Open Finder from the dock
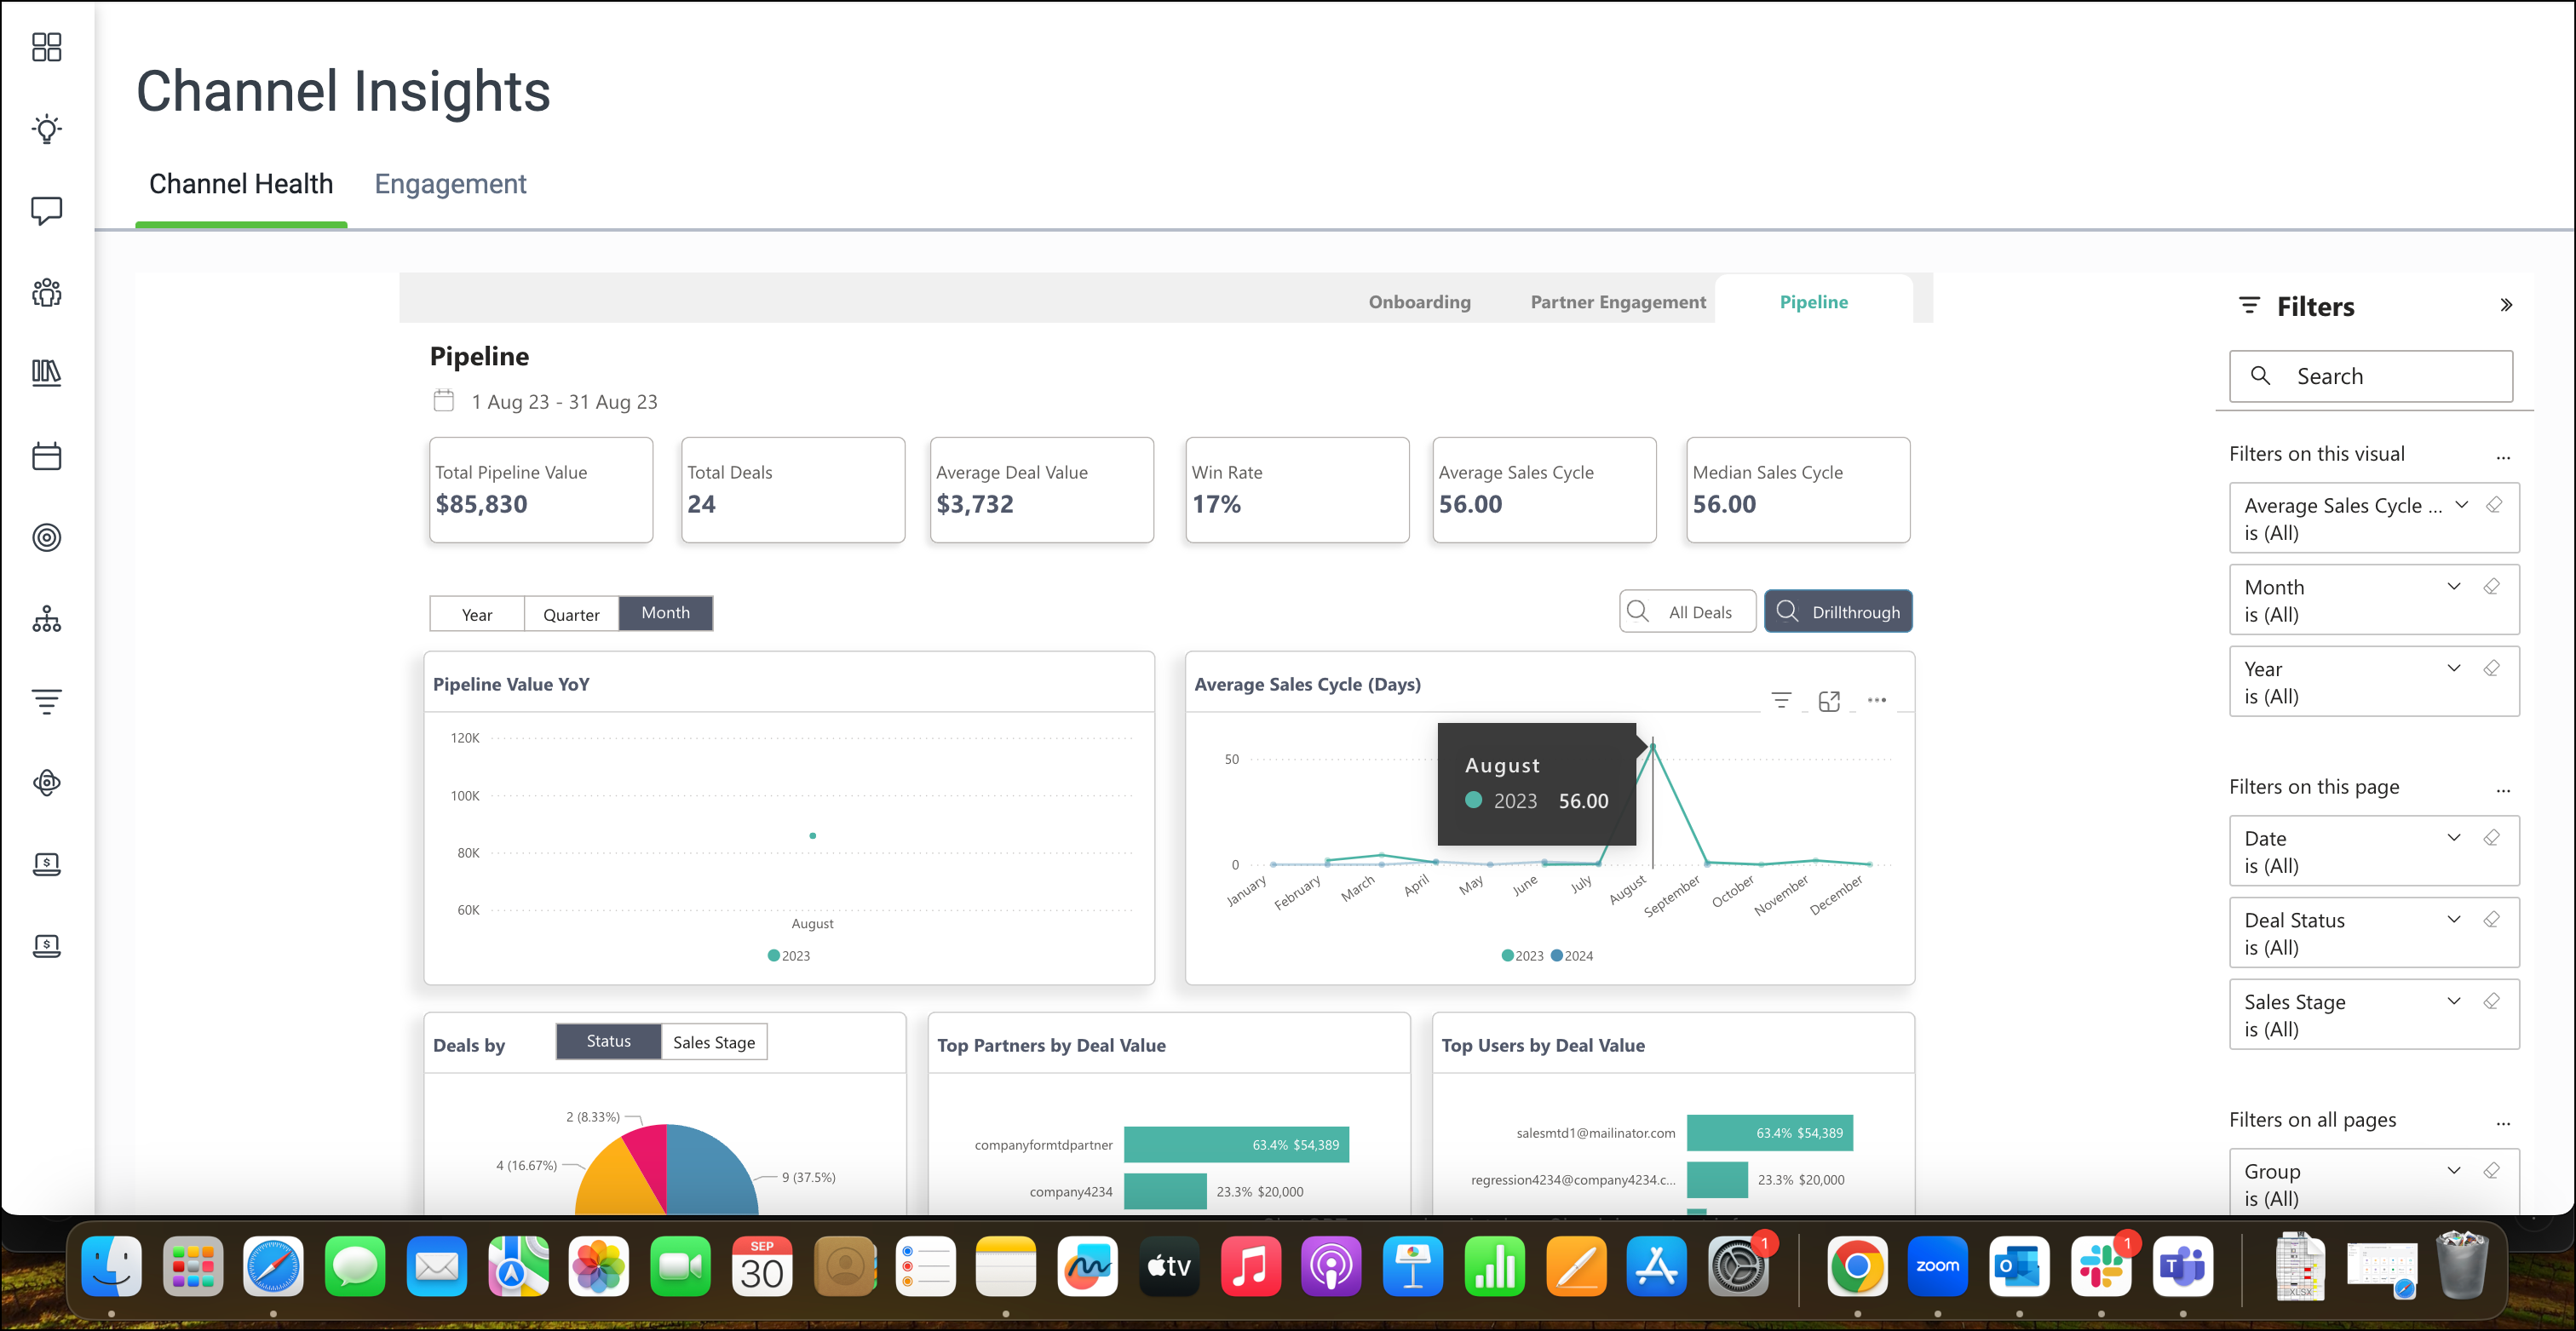The image size is (2576, 1331). 111,1266
